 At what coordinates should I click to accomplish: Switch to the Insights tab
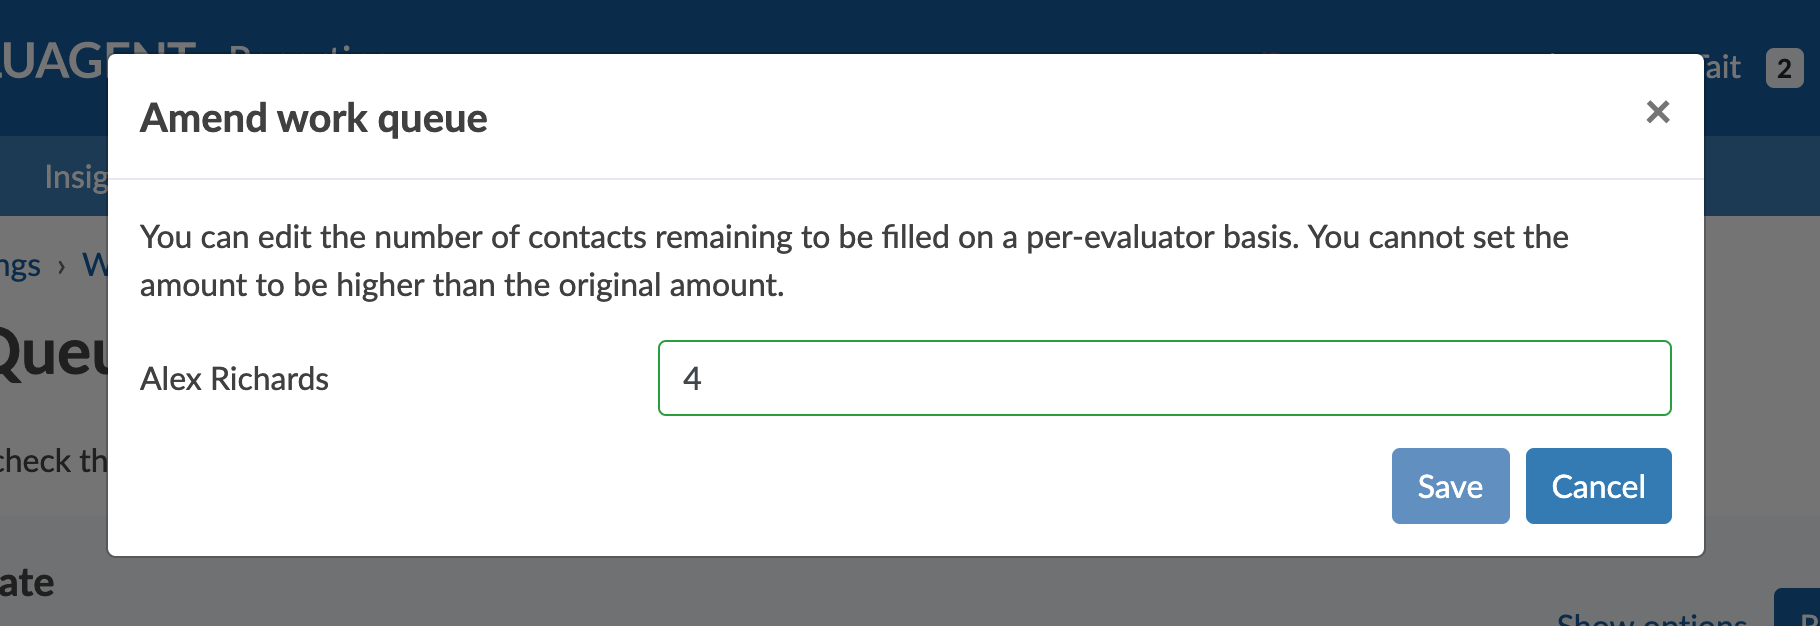75,176
